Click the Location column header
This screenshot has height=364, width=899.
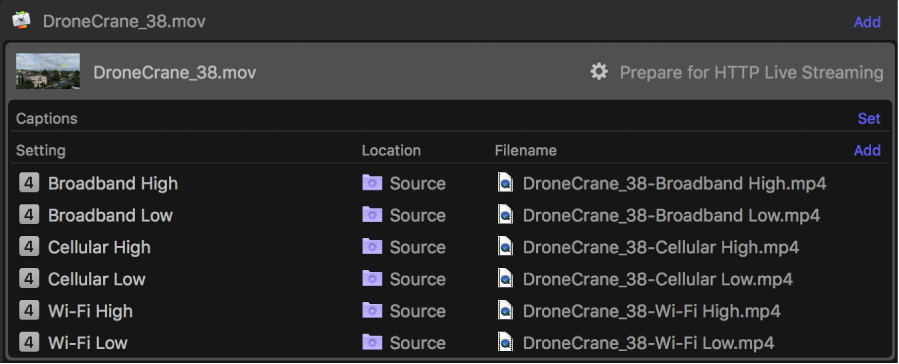[391, 151]
